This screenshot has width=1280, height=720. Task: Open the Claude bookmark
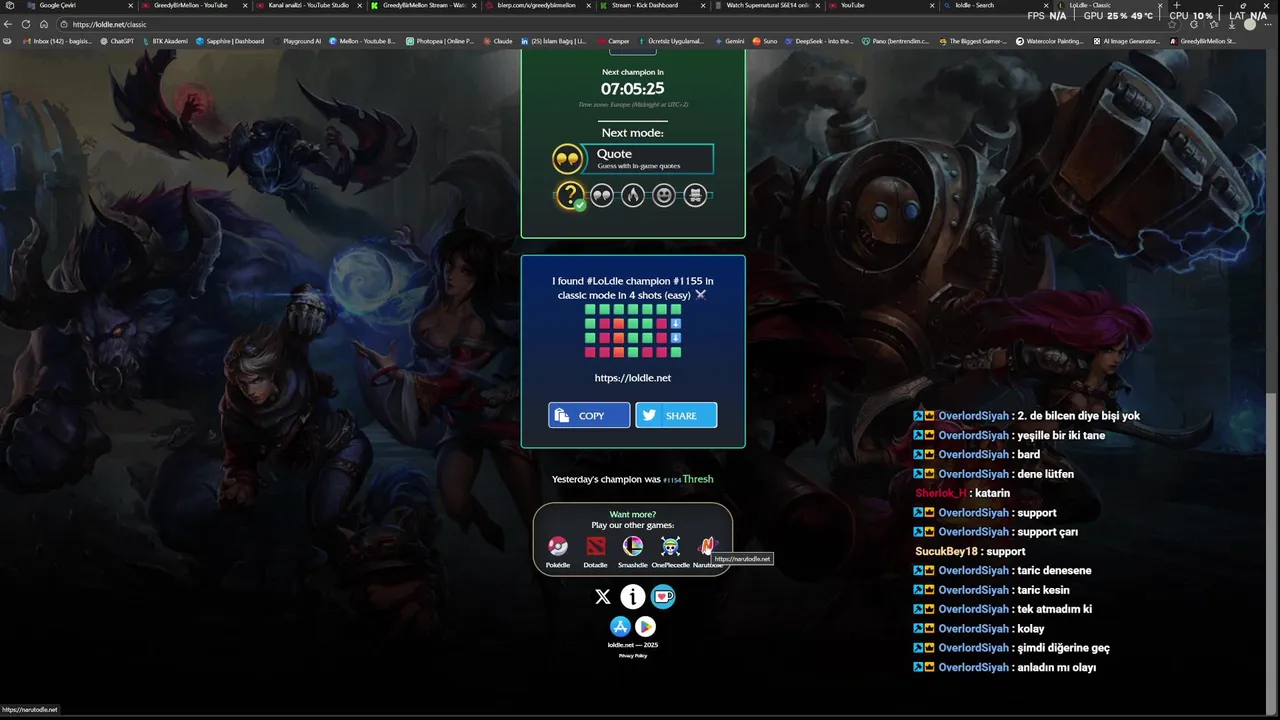pyautogui.click(x=498, y=41)
